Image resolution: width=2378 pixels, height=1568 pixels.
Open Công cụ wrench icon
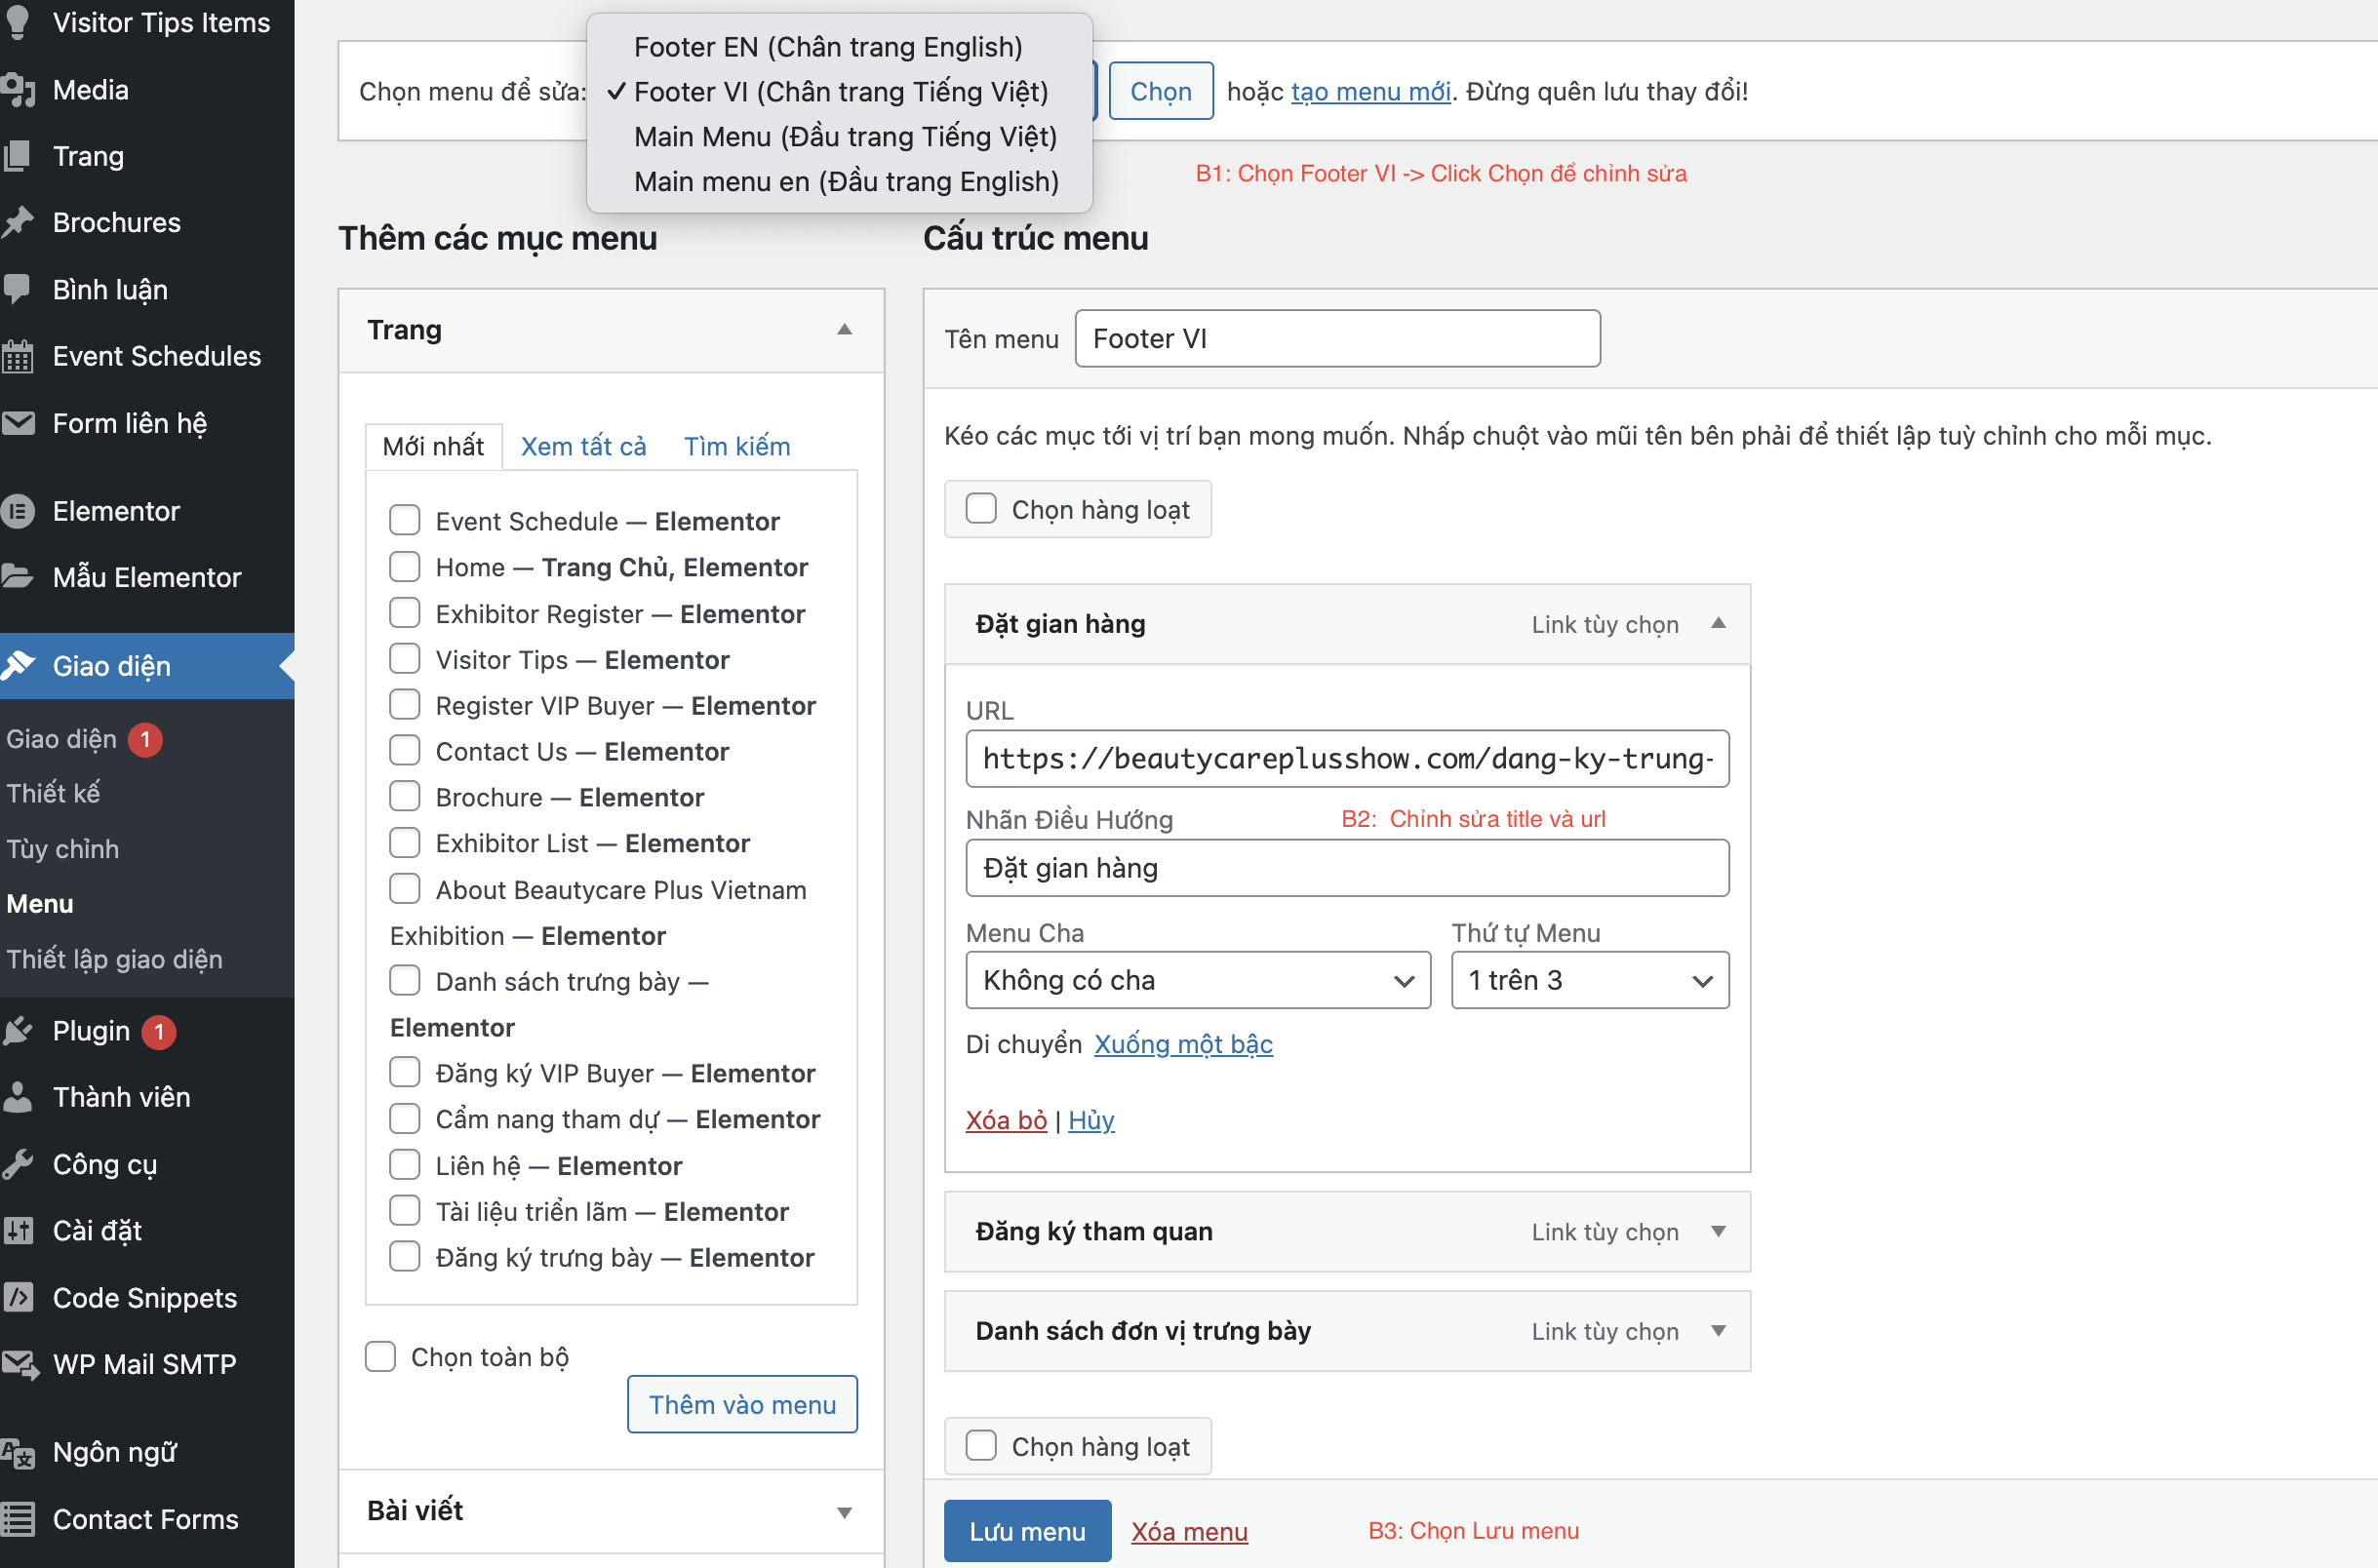coord(18,1164)
